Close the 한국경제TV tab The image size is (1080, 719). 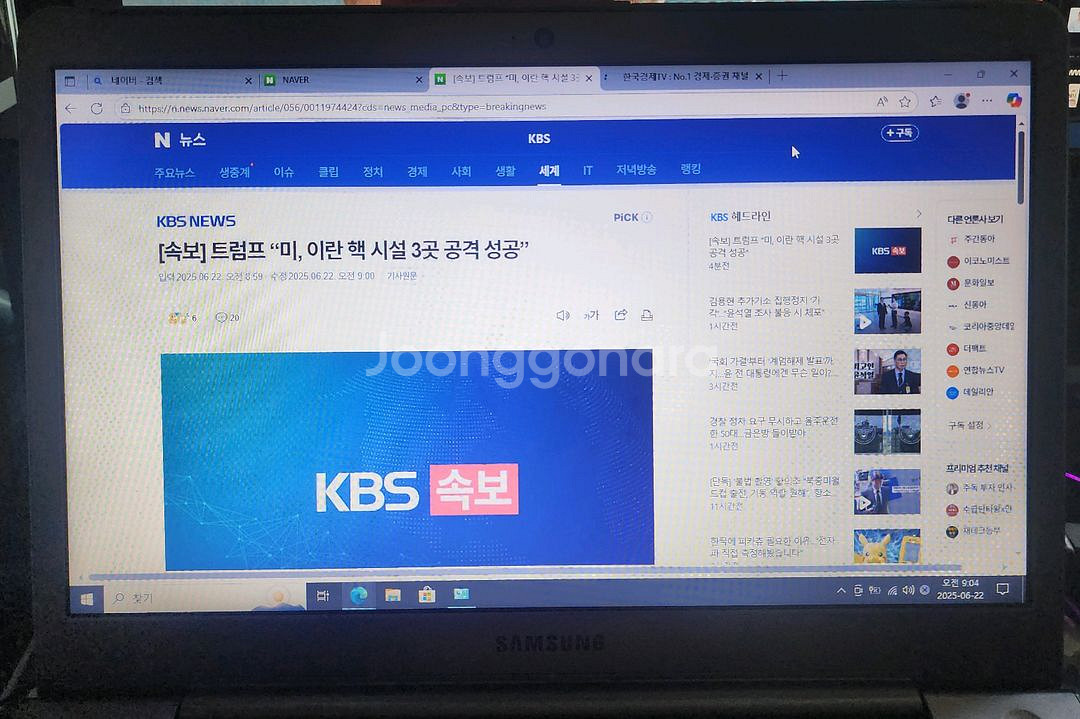(759, 76)
